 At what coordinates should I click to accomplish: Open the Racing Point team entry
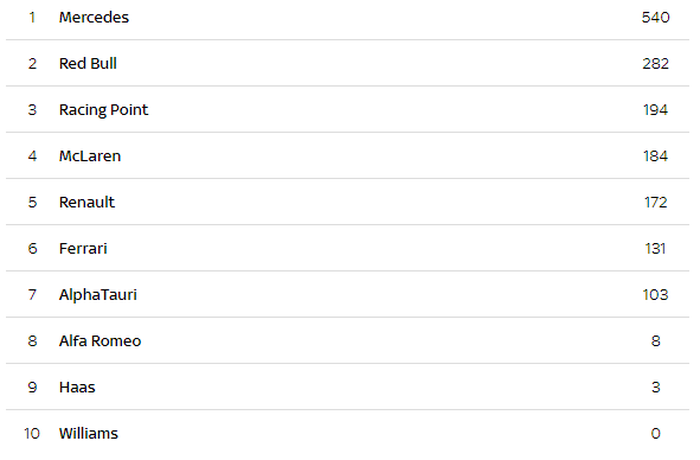[x=103, y=110]
